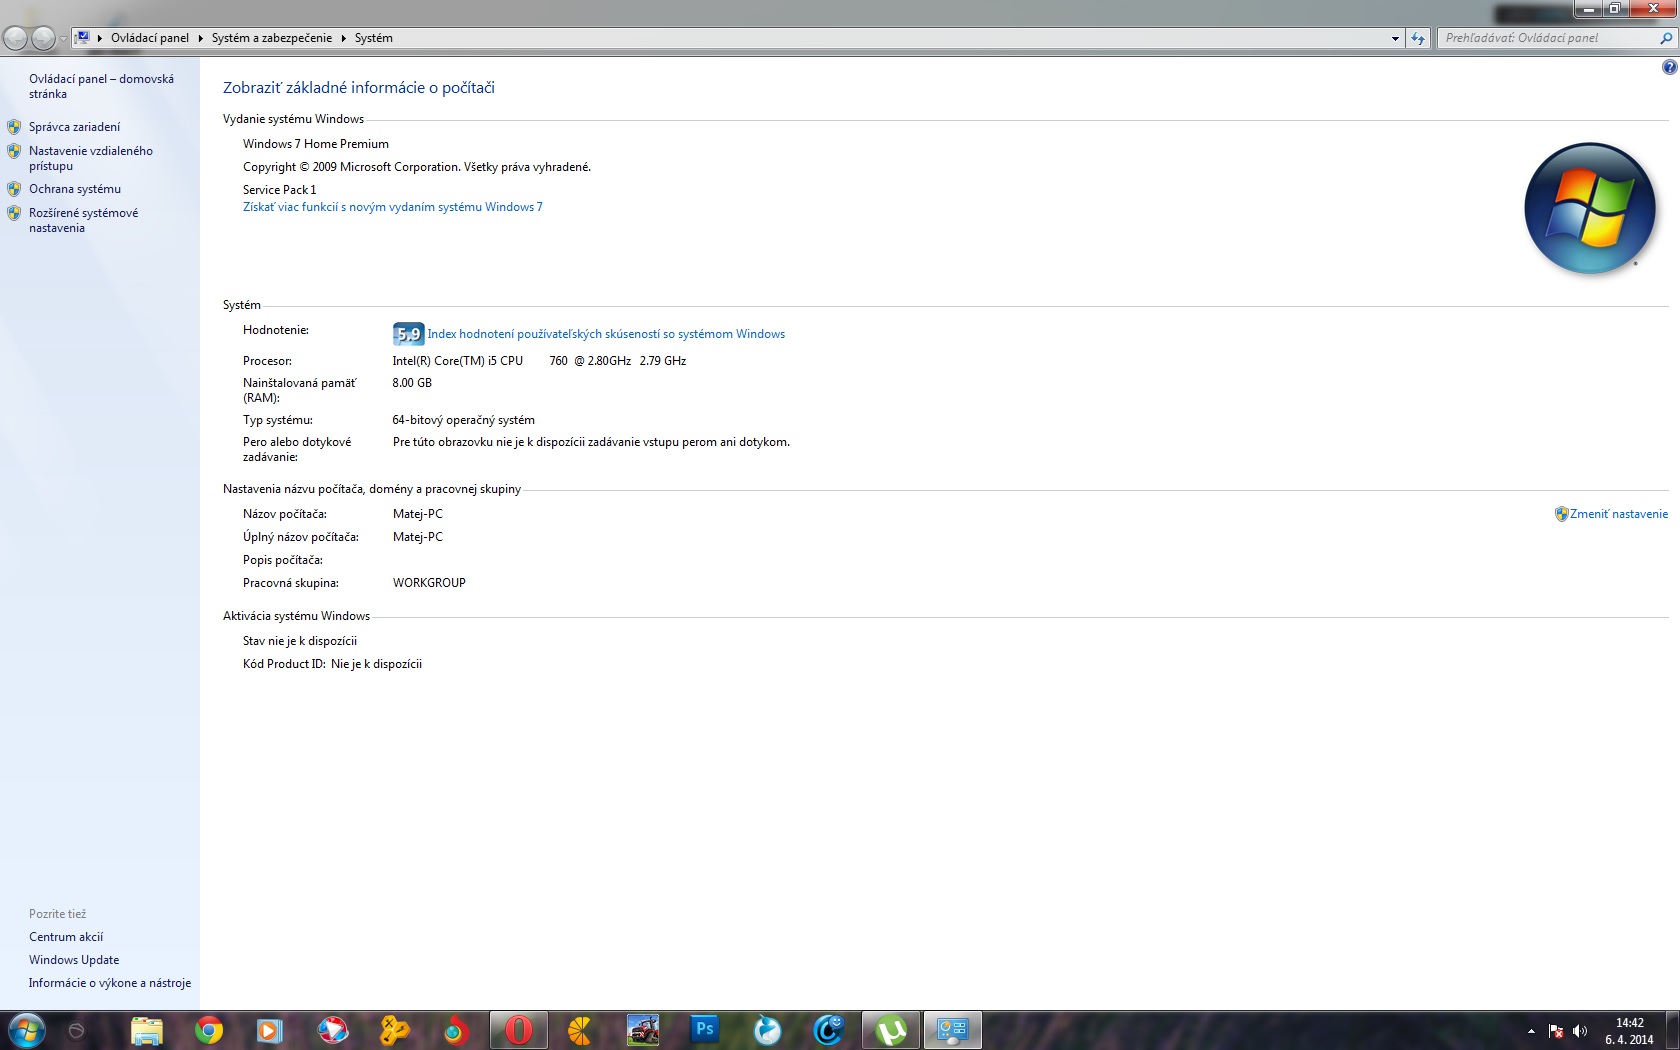Select 'Windows 7 Home Premium' text
Viewport: 1680px width, 1050px height.
tap(316, 144)
